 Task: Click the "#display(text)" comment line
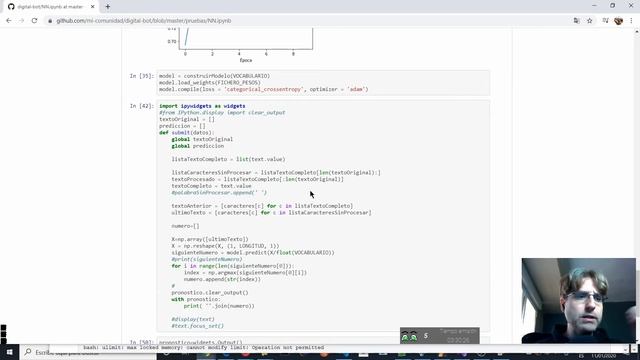(x=193, y=319)
